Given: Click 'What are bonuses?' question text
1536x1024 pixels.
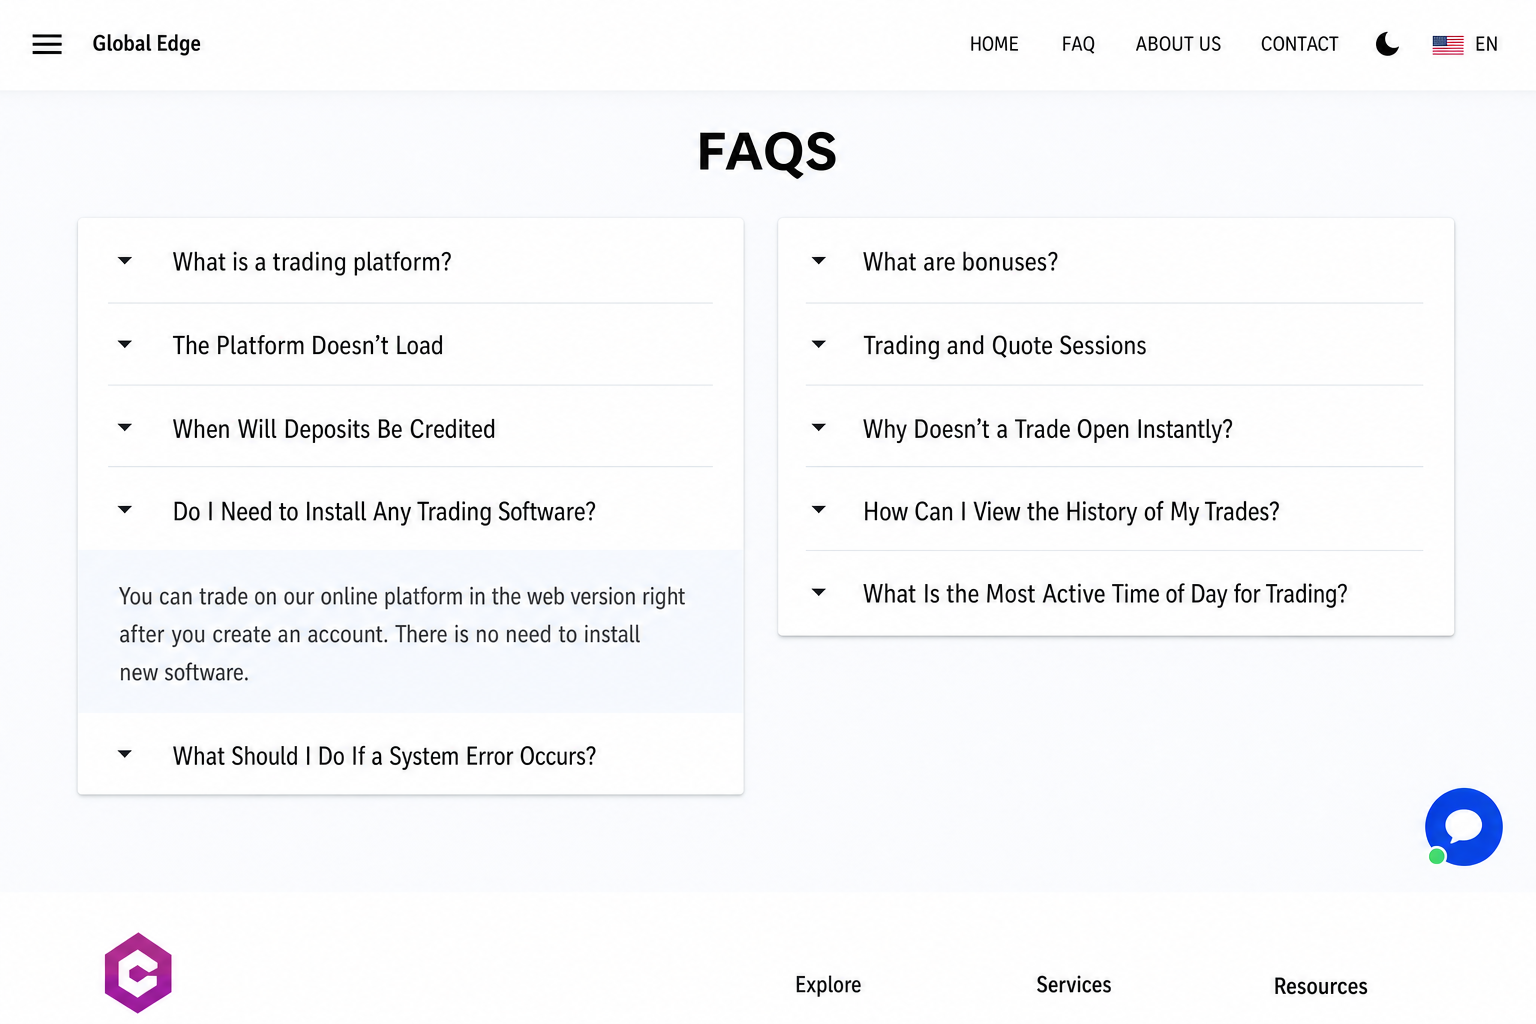Looking at the screenshot, I should tap(960, 262).
